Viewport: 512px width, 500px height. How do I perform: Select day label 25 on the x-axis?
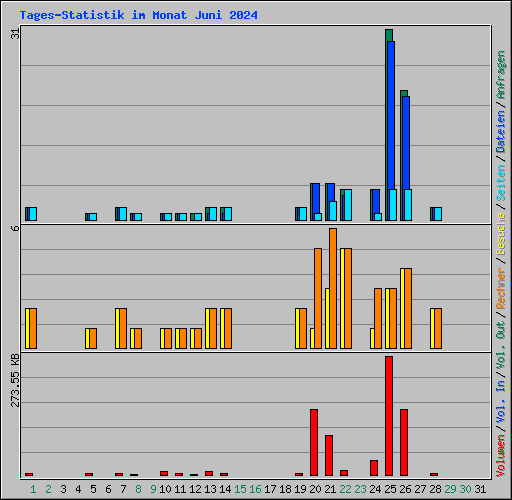(390, 489)
